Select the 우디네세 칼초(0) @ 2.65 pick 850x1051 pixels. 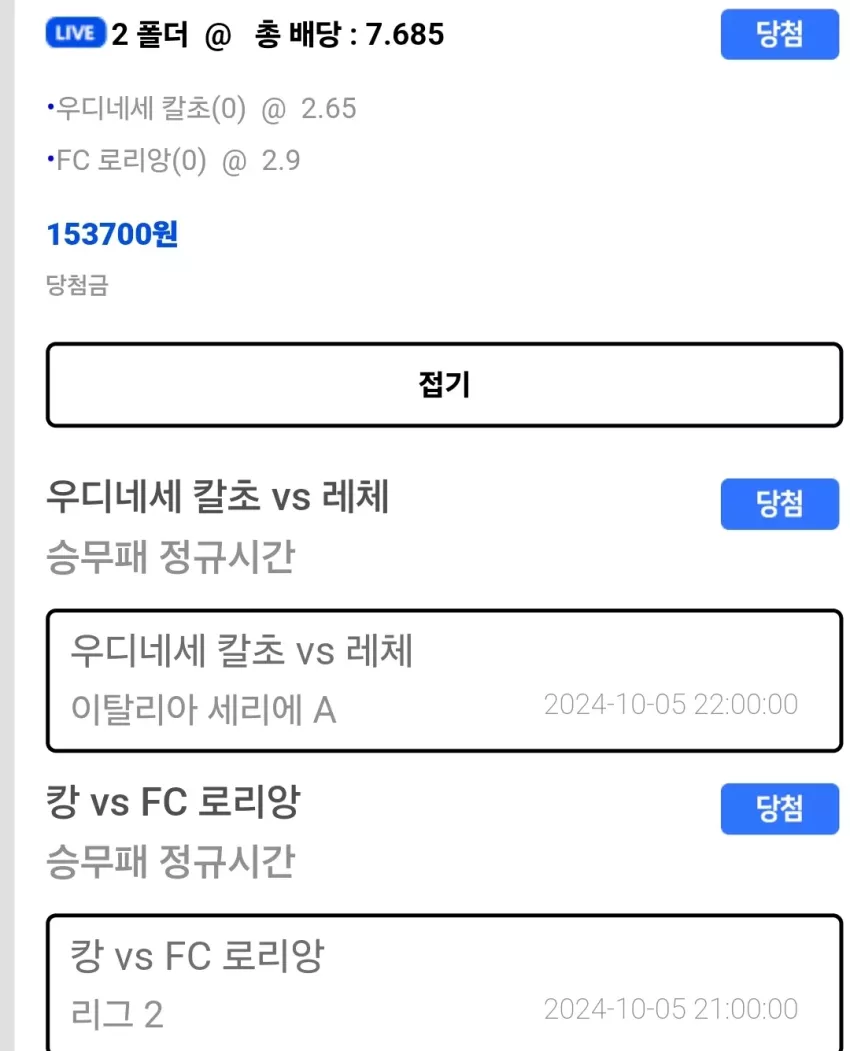click(x=201, y=109)
